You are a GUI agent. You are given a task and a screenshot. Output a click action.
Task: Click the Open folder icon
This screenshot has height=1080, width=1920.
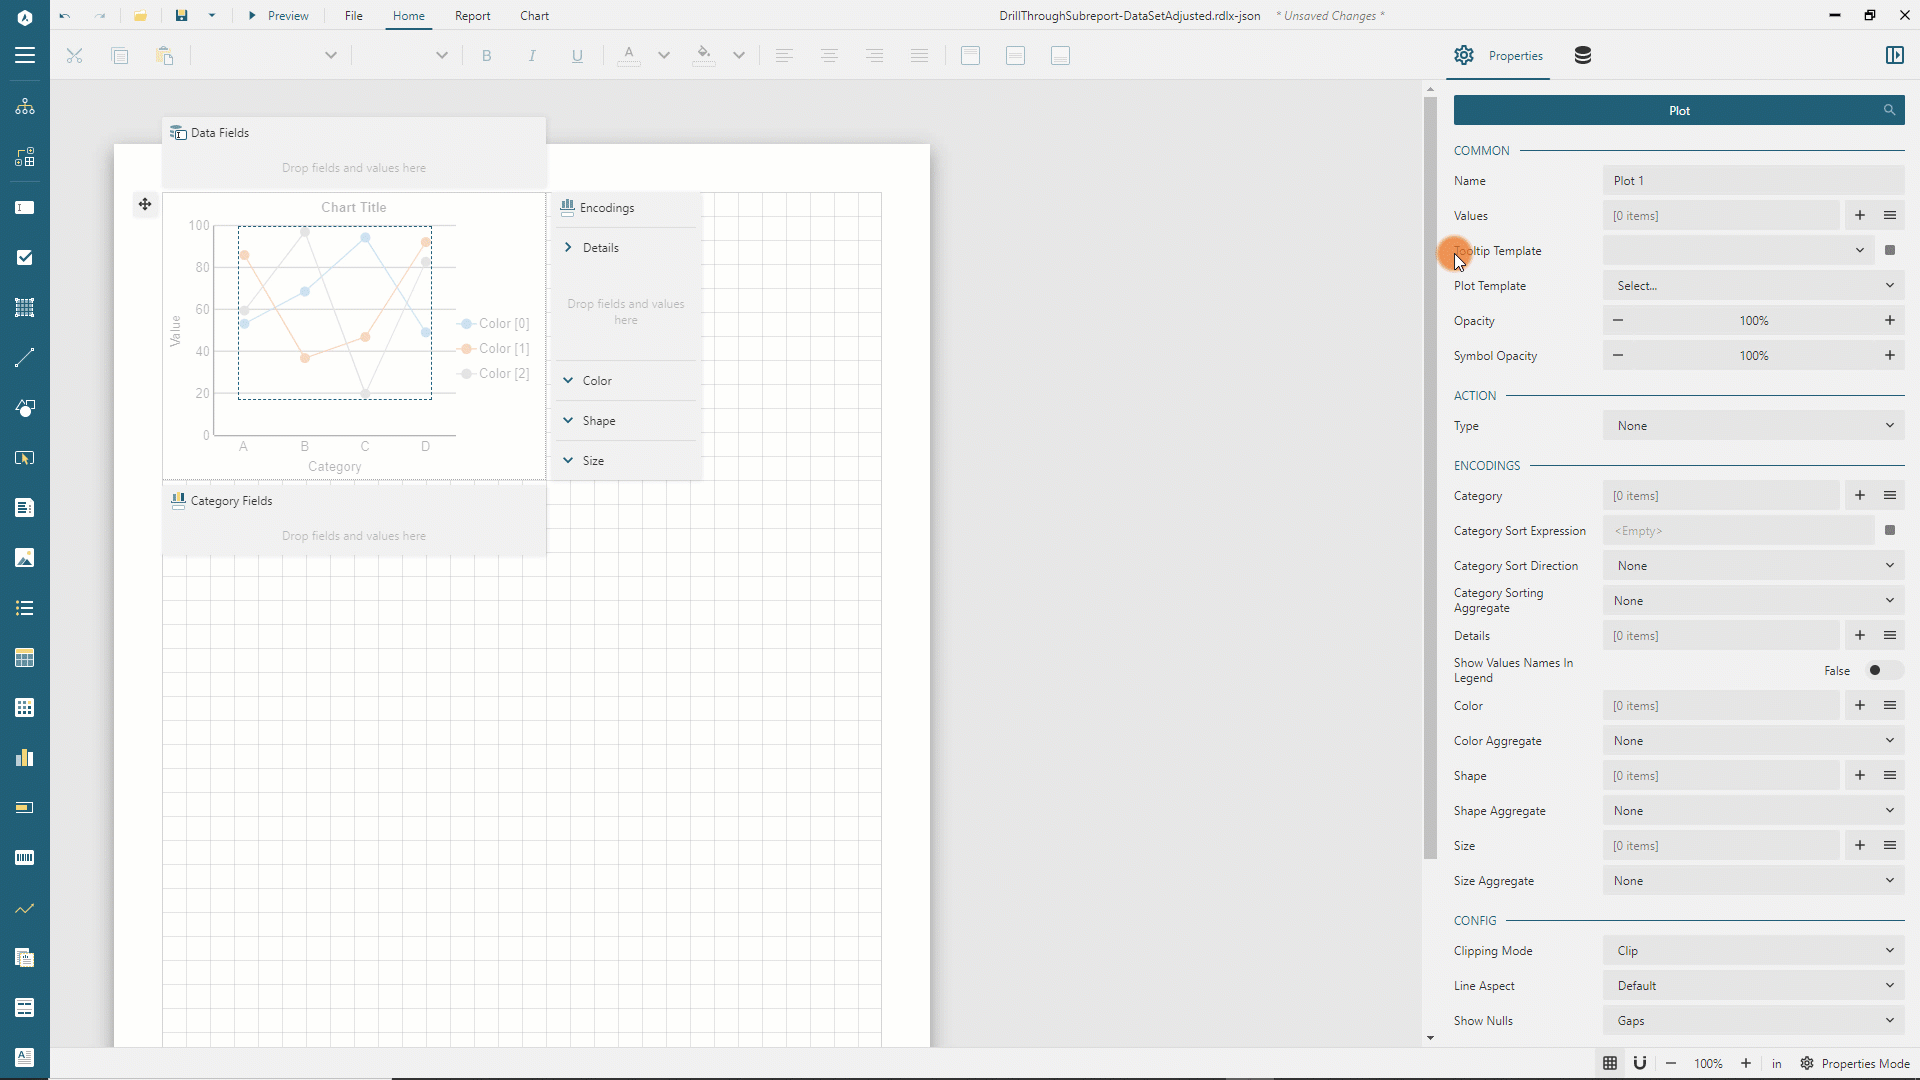pos(140,16)
